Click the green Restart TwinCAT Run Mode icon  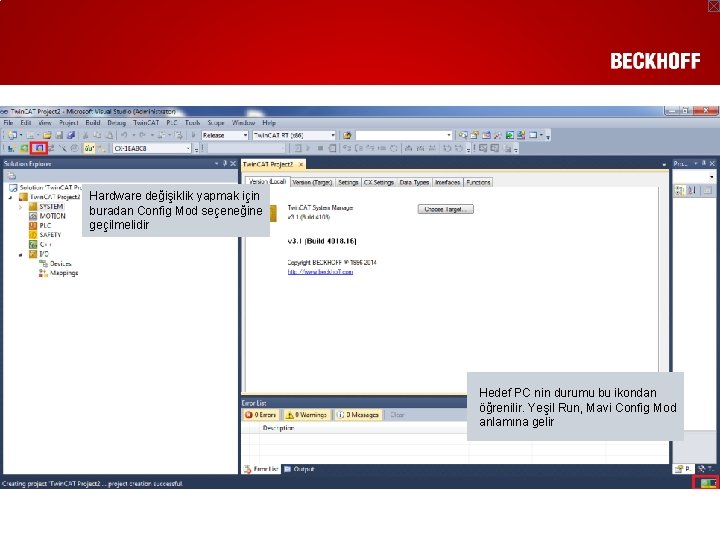point(24,148)
